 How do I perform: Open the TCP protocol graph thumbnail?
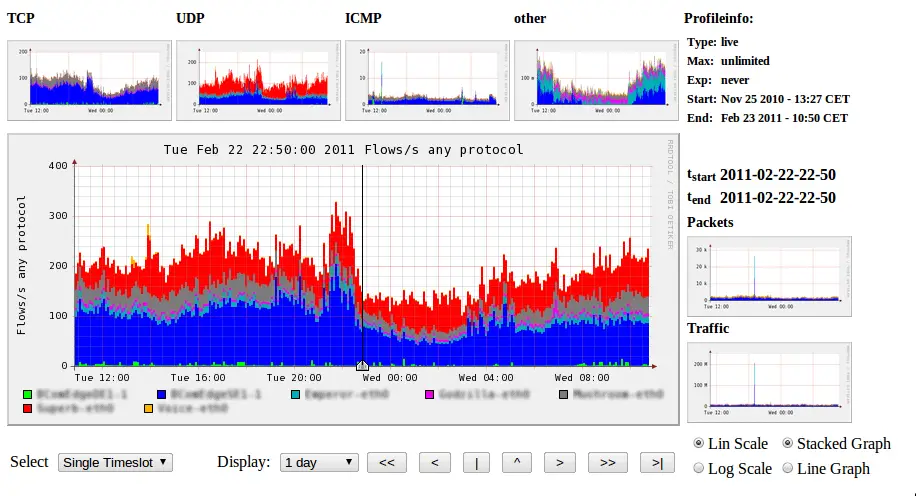coord(89,81)
